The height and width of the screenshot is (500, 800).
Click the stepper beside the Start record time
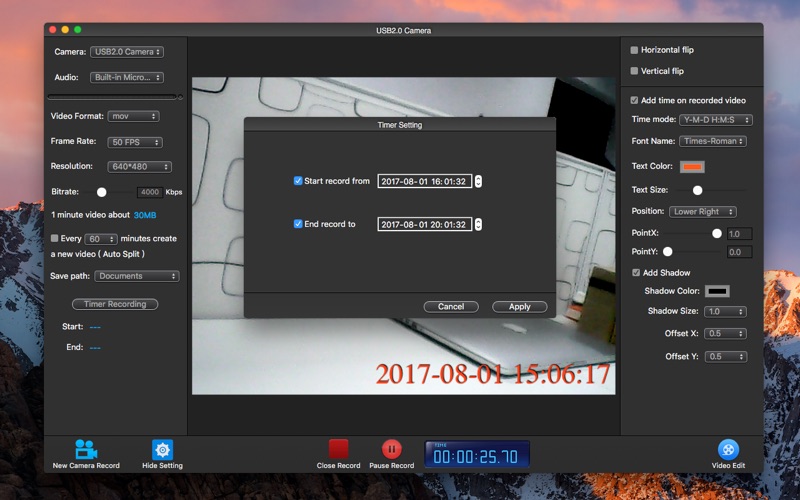tap(478, 181)
